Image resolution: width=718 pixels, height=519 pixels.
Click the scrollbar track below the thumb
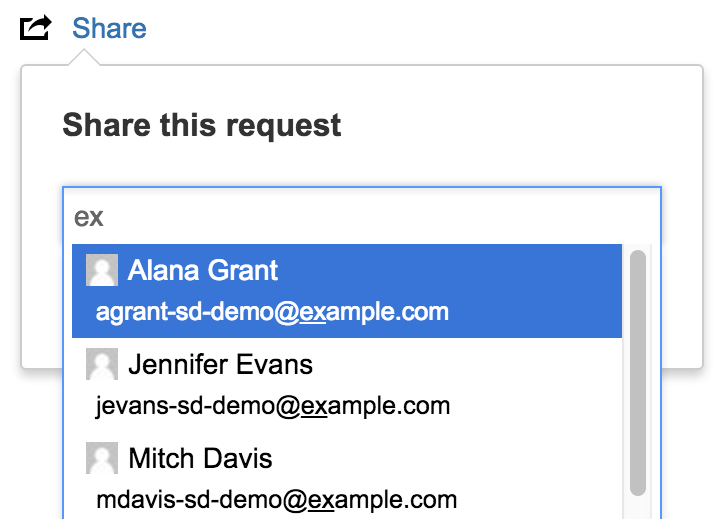click(x=638, y=508)
